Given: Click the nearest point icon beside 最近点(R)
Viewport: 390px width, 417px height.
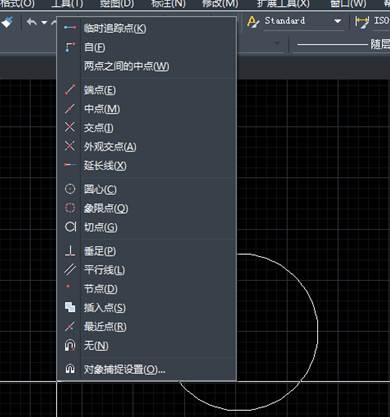Looking at the screenshot, I should pos(70,326).
